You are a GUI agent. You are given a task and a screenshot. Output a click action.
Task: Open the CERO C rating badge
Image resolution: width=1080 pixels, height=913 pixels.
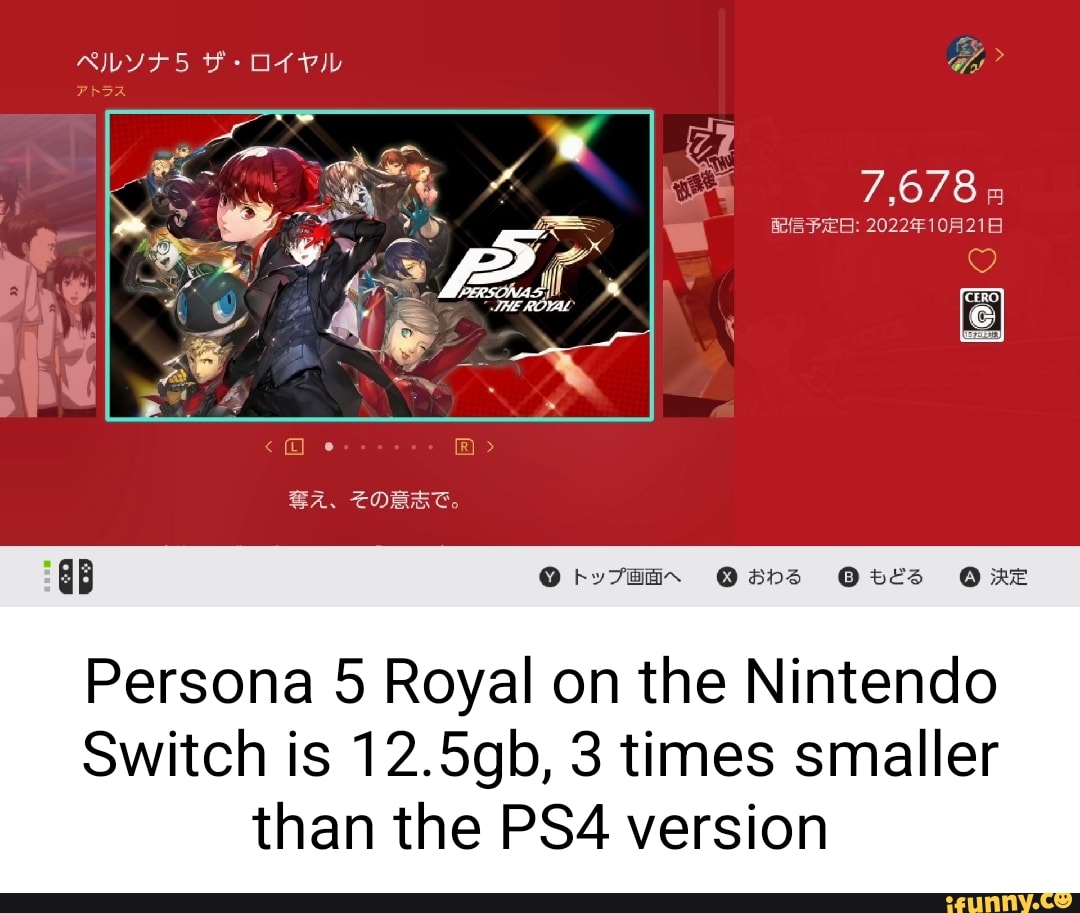982,315
